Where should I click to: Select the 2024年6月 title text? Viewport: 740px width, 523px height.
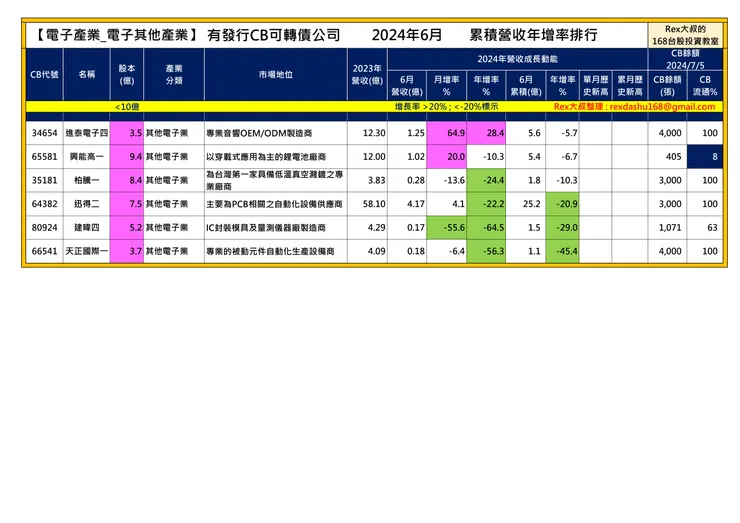click(x=407, y=35)
